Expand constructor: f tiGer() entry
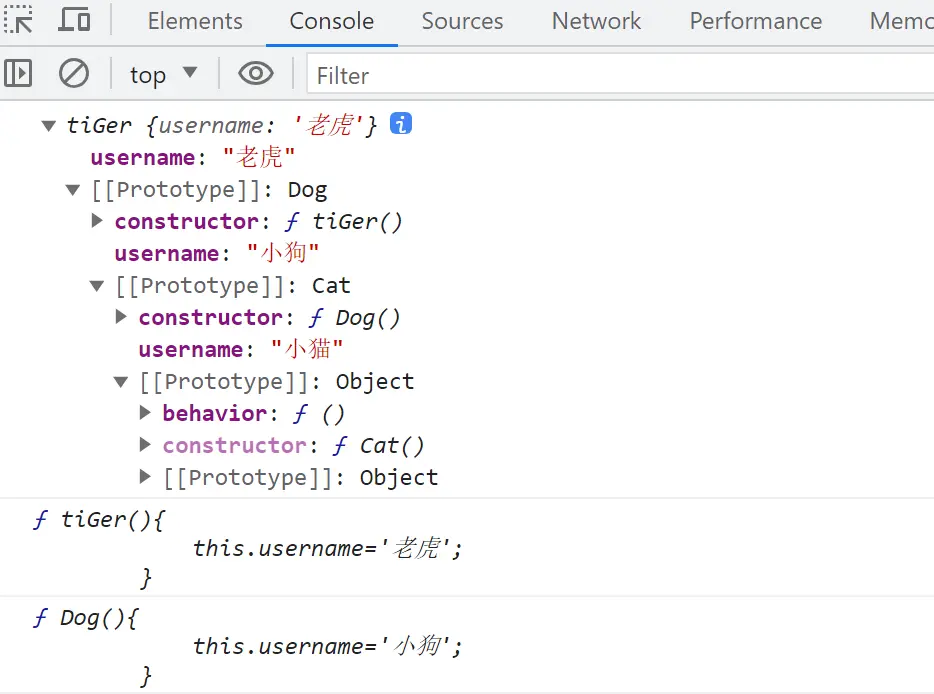The width and height of the screenshot is (934, 694). 96,221
